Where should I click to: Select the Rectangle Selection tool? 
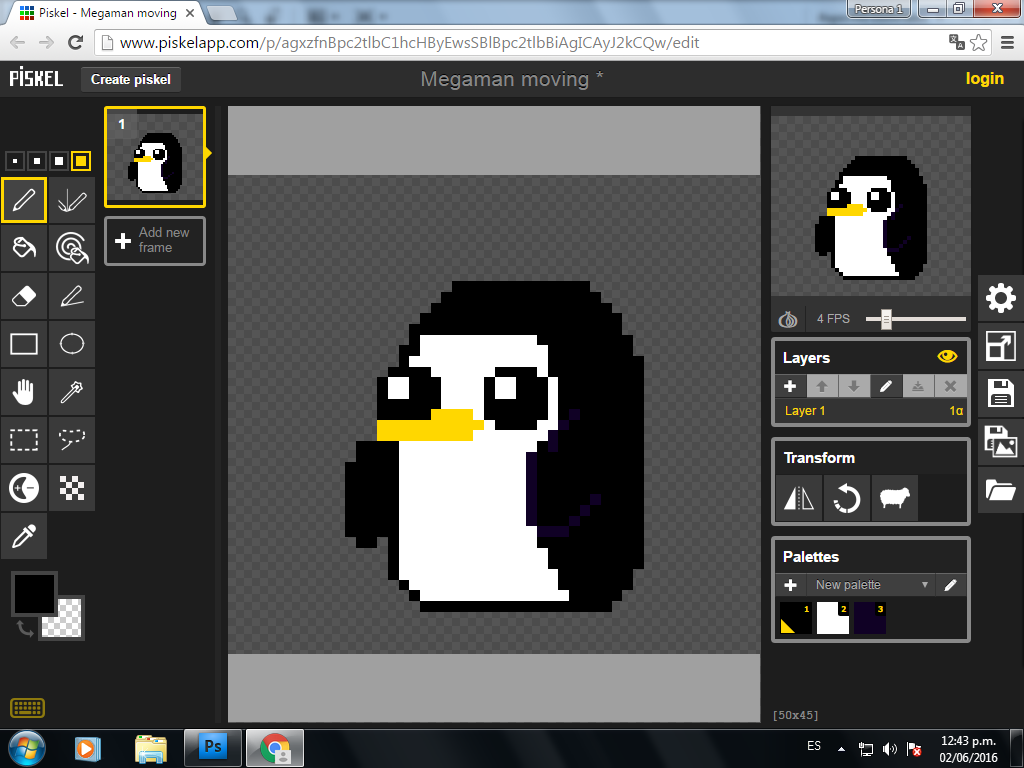[x=24, y=440]
